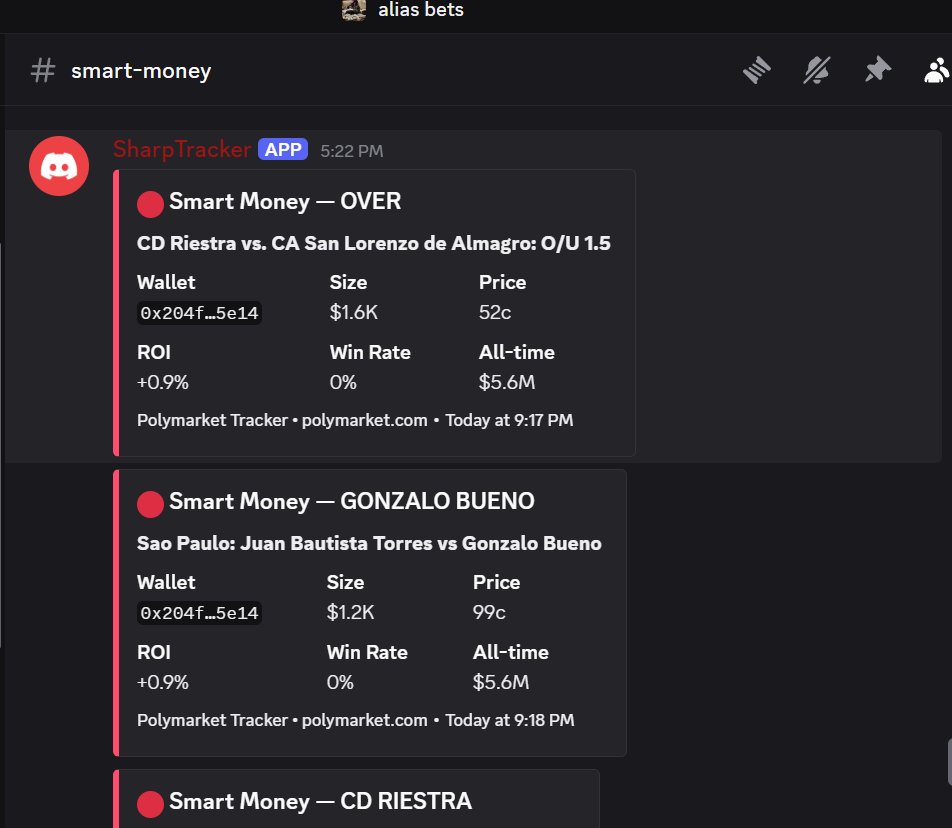
Task: Click the alias bets server title
Action: pyautogui.click(x=421, y=9)
